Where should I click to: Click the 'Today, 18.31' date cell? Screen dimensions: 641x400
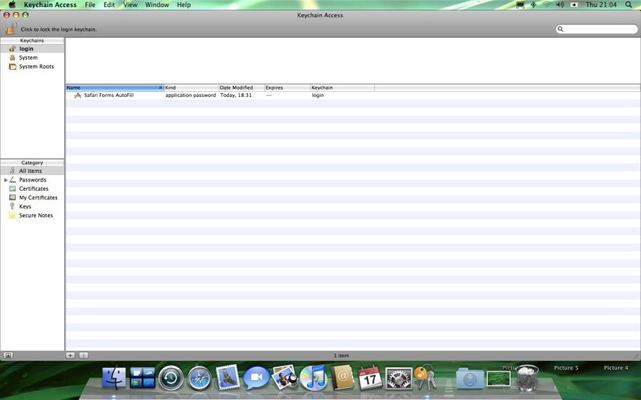[236, 95]
